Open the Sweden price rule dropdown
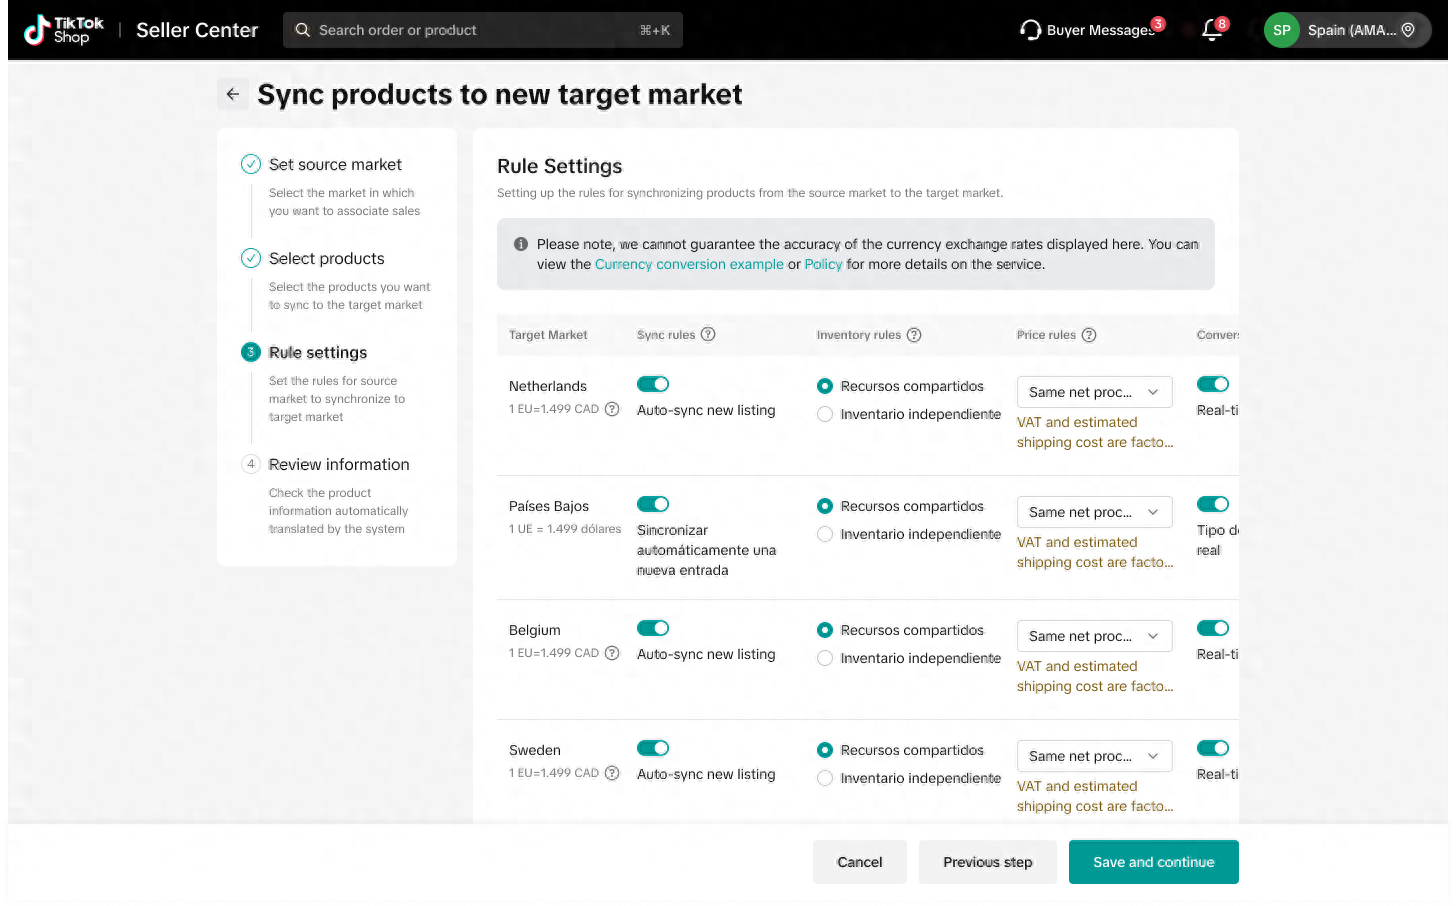The height and width of the screenshot is (906, 1456). point(1095,756)
